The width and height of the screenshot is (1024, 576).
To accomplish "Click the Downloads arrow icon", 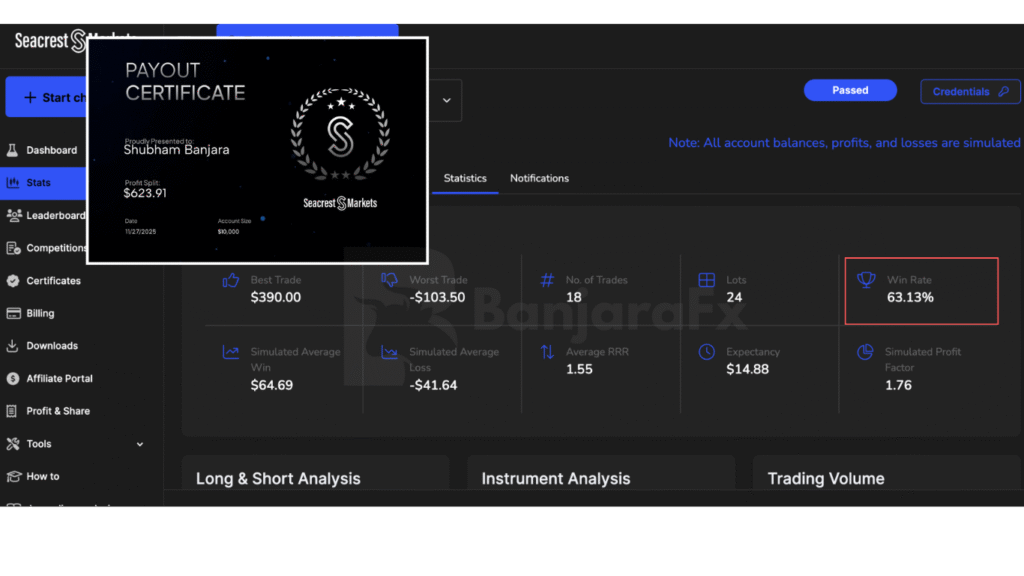I will 13,346.
